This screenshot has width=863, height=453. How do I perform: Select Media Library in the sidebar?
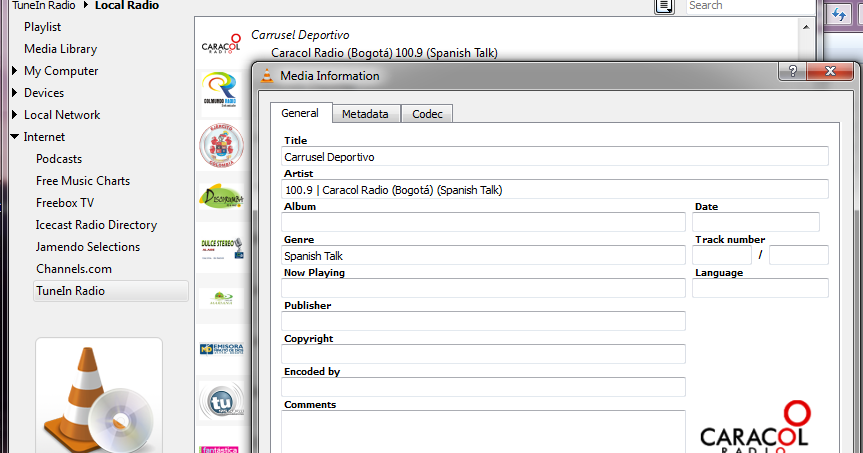(x=61, y=48)
